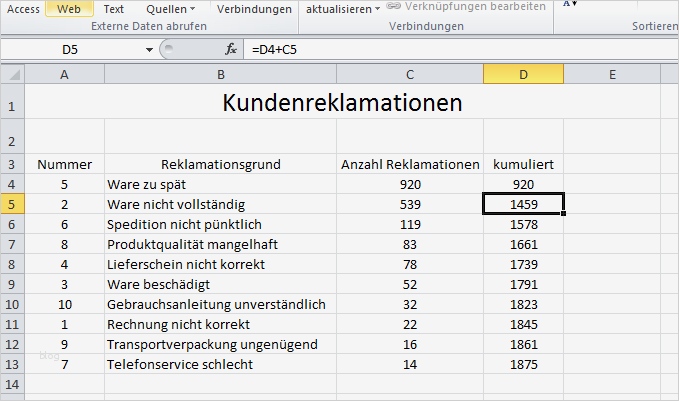679x401 pixels.
Task: Click the count cell 83
Action: click(410, 244)
